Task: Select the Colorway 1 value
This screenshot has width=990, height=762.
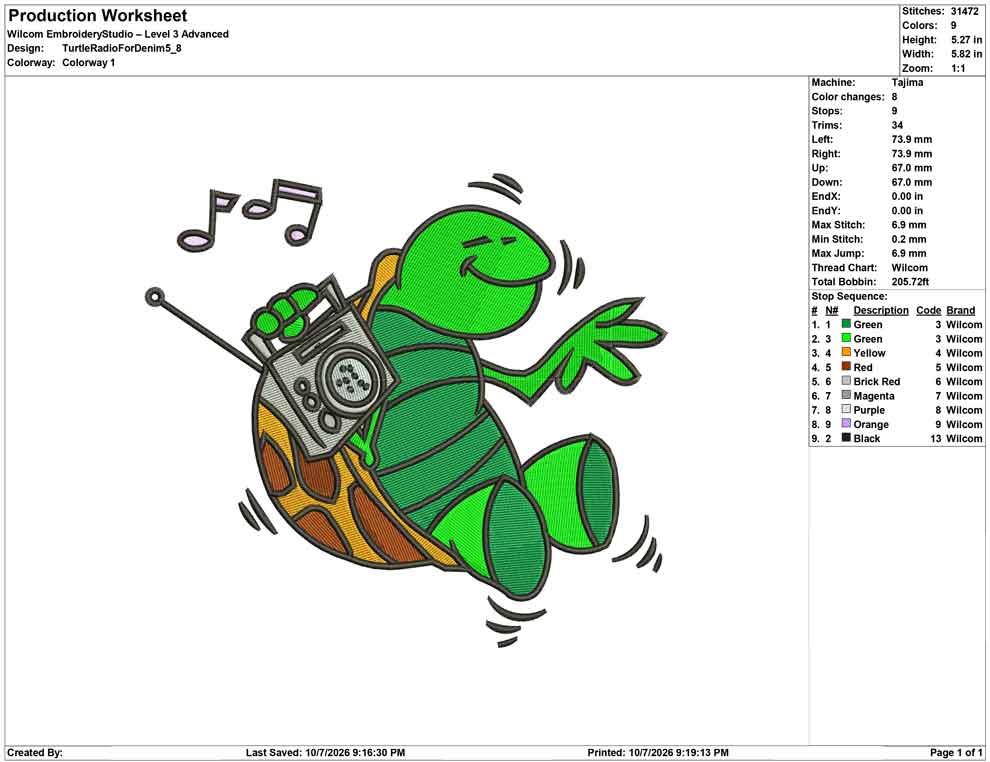Action: pyautogui.click(x=88, y=63)
